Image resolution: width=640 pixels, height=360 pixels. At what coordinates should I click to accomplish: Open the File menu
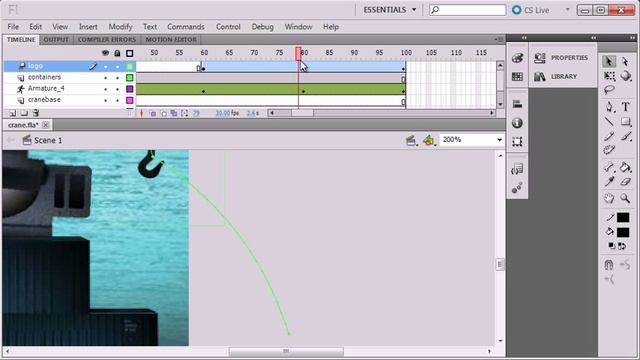pyautogui.click(x=13, y=27)
